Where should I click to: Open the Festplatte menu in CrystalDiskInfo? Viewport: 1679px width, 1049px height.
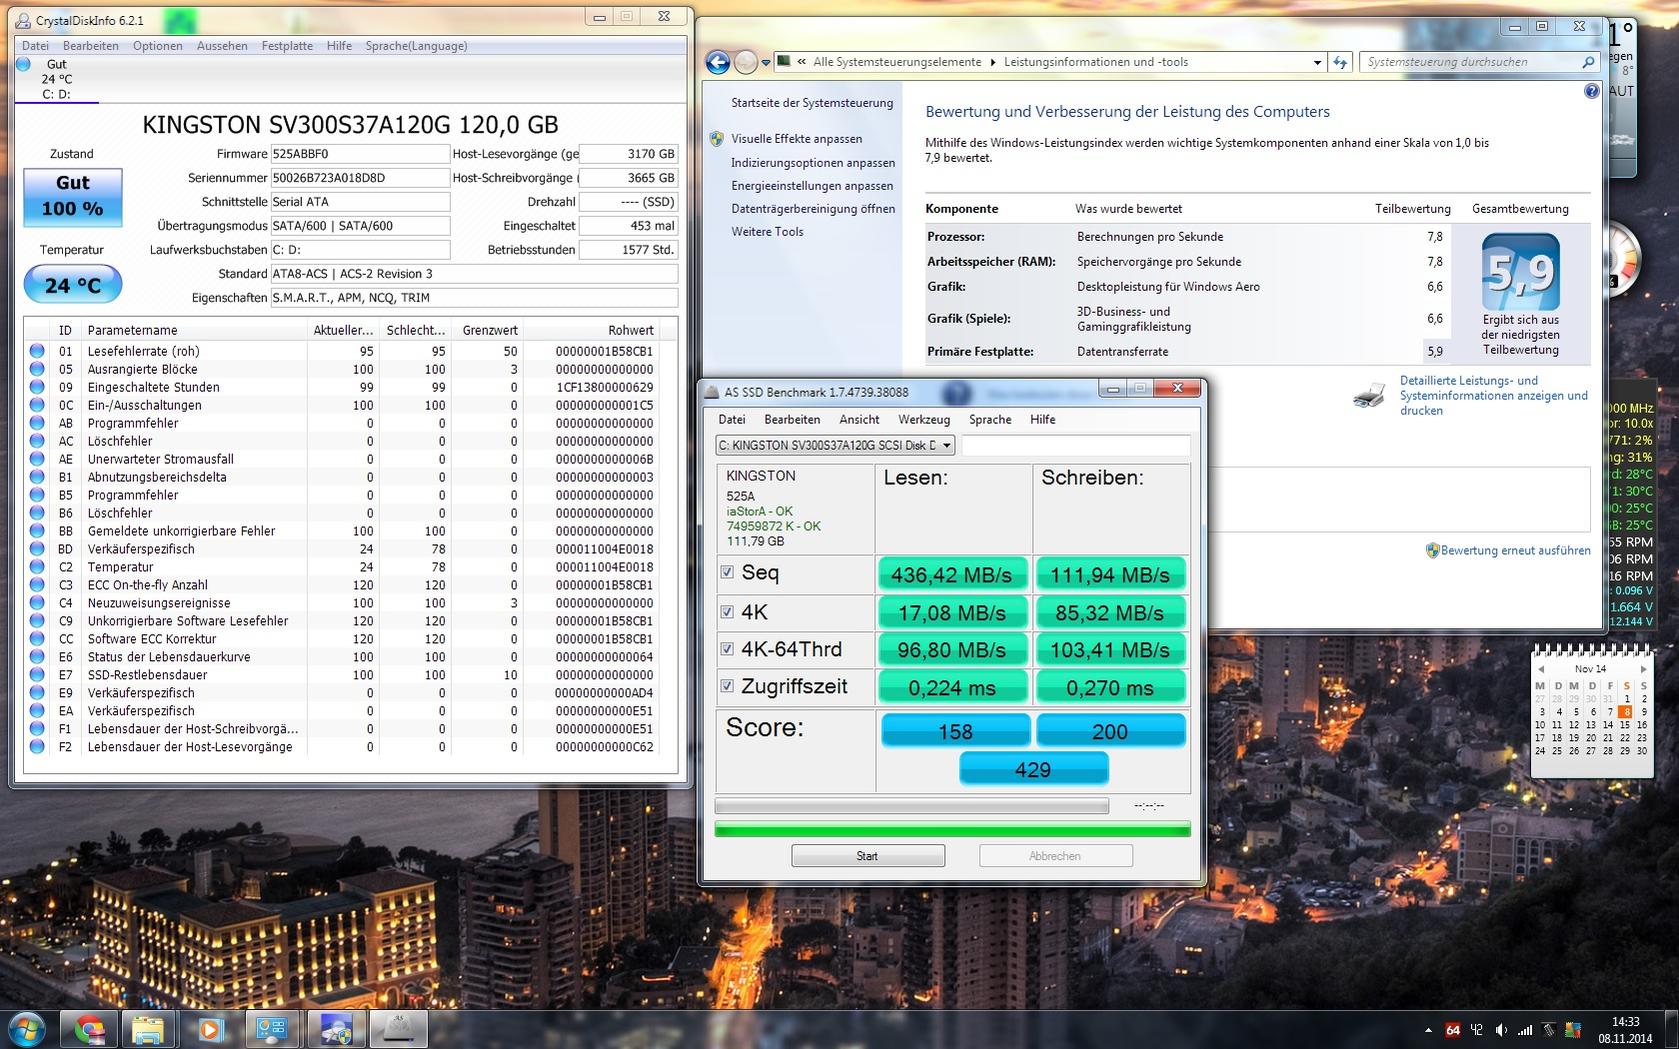pyautogui.click(x=287, y=46)
